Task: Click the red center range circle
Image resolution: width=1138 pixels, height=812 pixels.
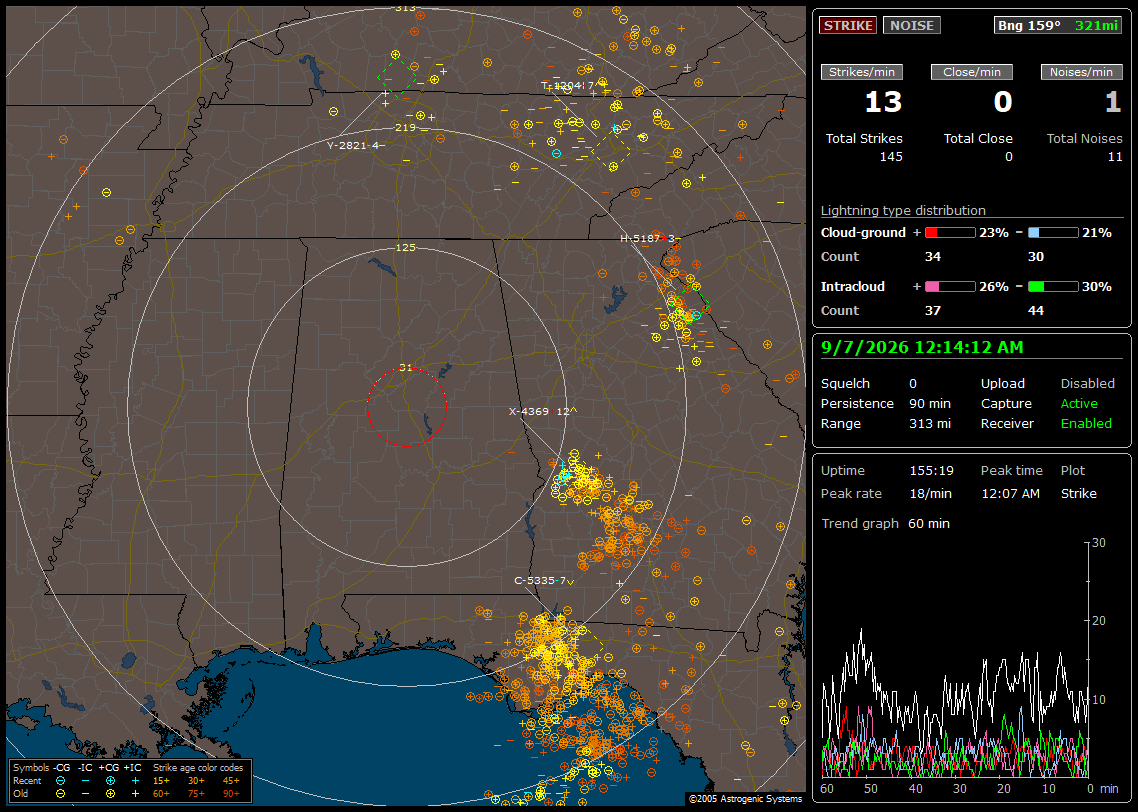Action: tap(406, 407)
